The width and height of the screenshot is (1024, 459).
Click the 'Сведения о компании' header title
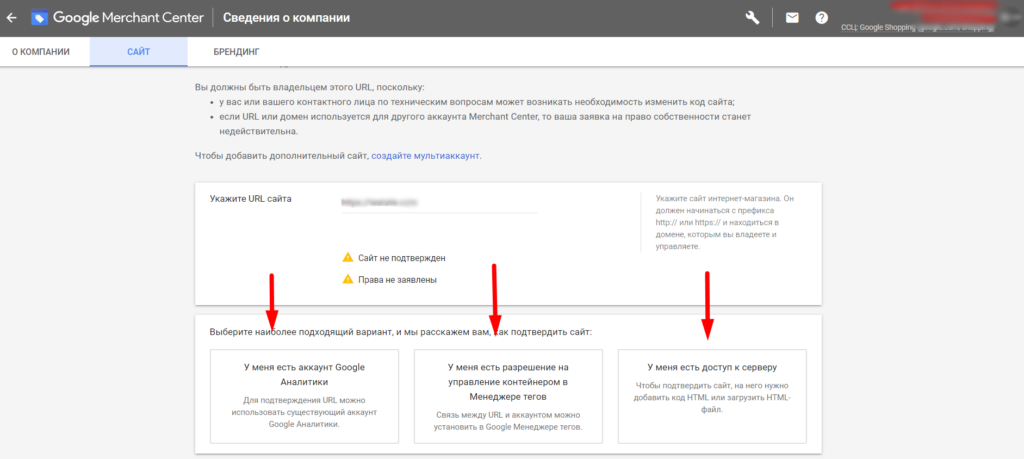coord(286,18)
